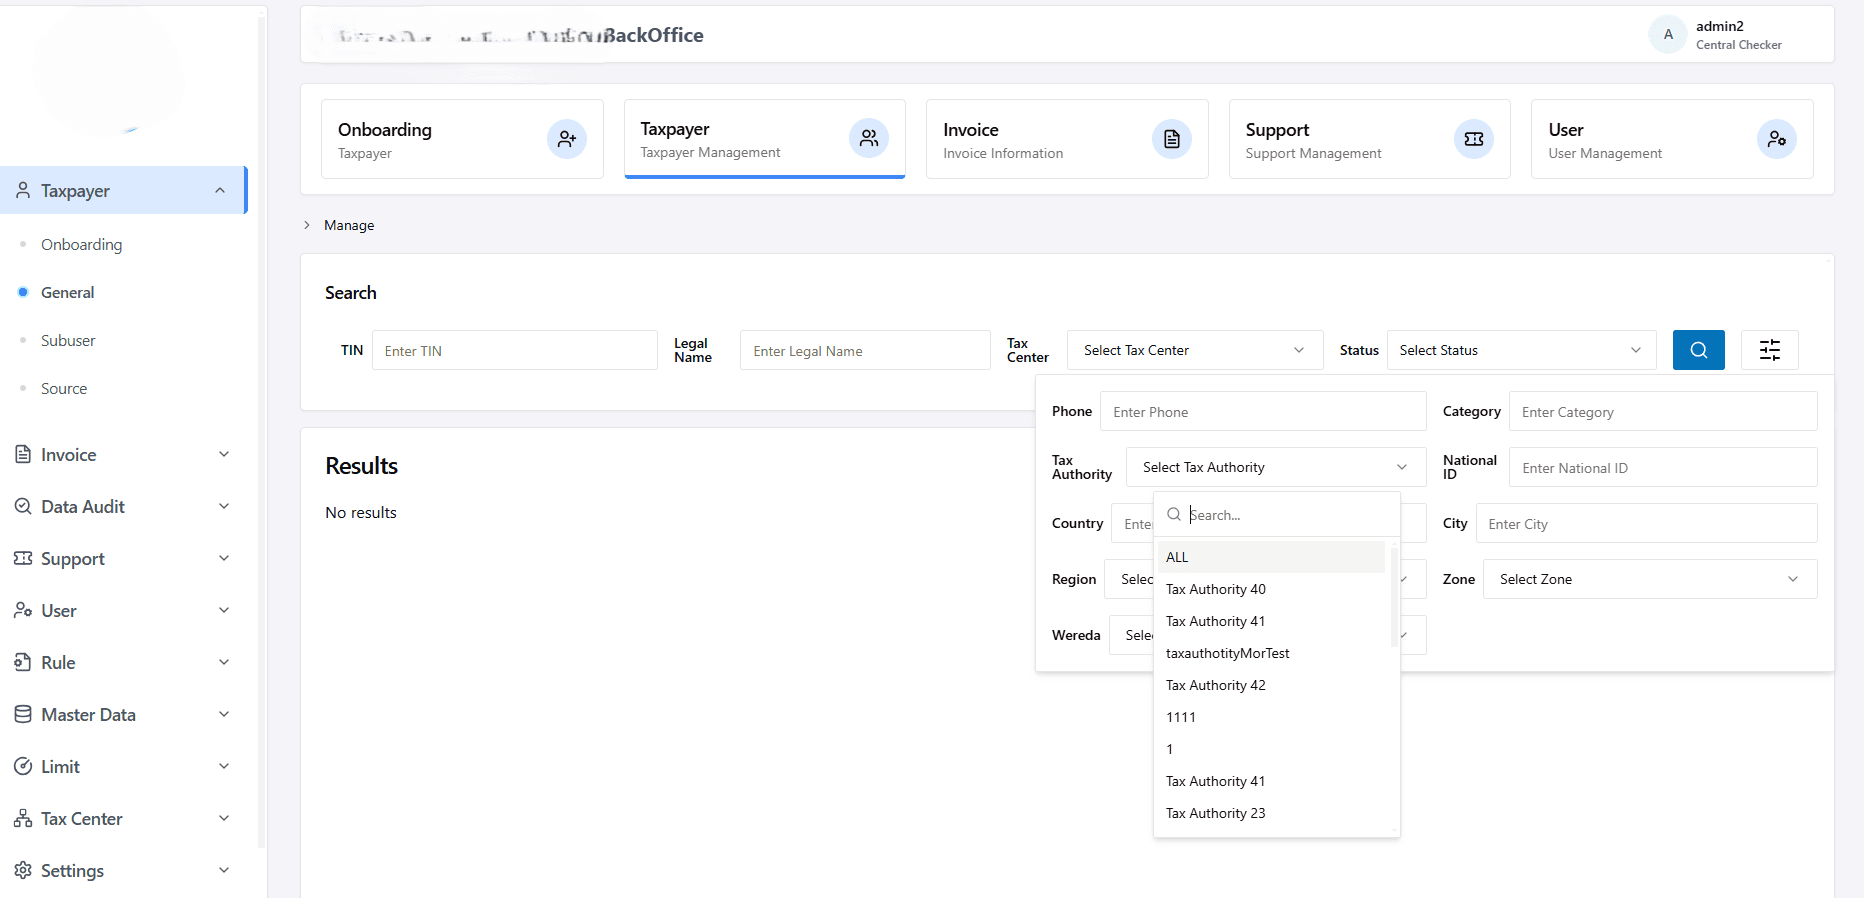Open the Select Tax Authority dropdown

(x=1276, y=467)
